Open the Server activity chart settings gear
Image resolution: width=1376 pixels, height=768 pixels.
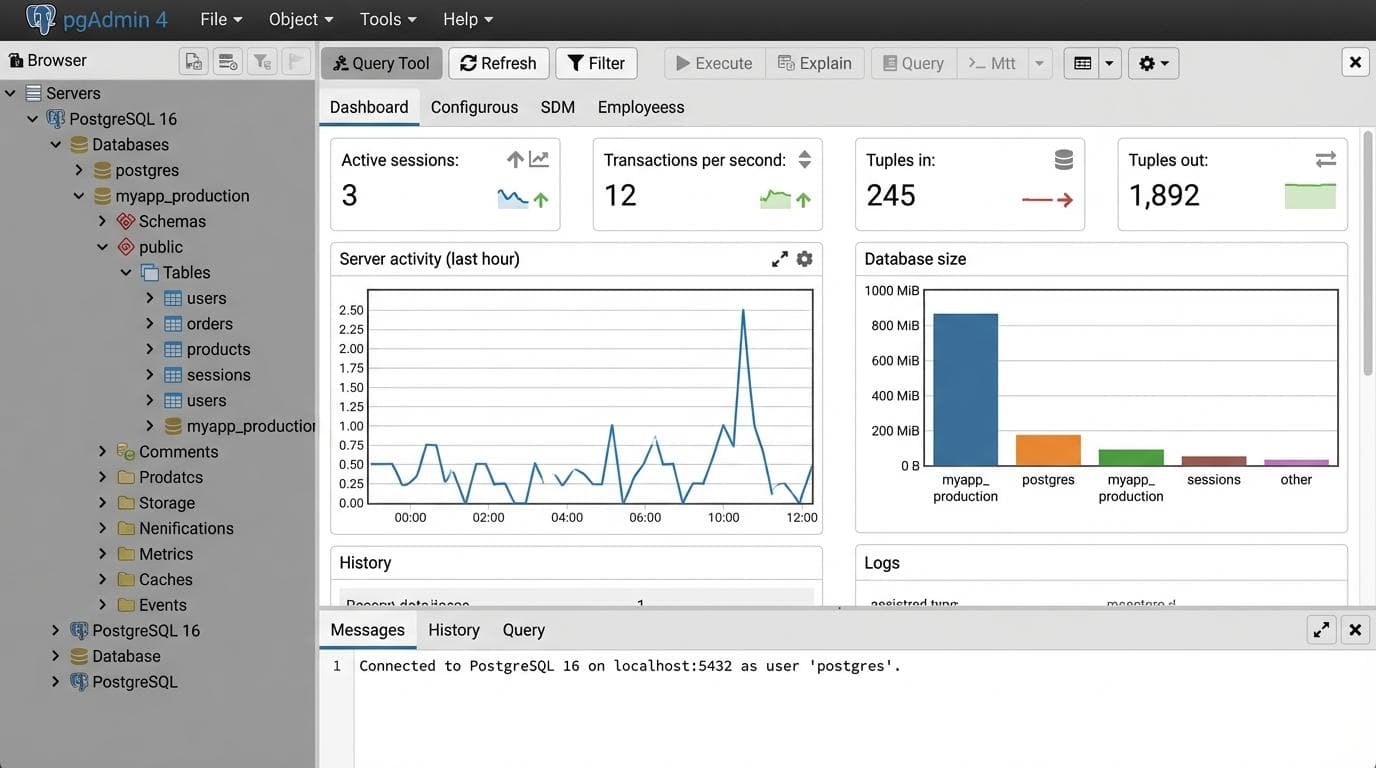(x=805, y=258)
